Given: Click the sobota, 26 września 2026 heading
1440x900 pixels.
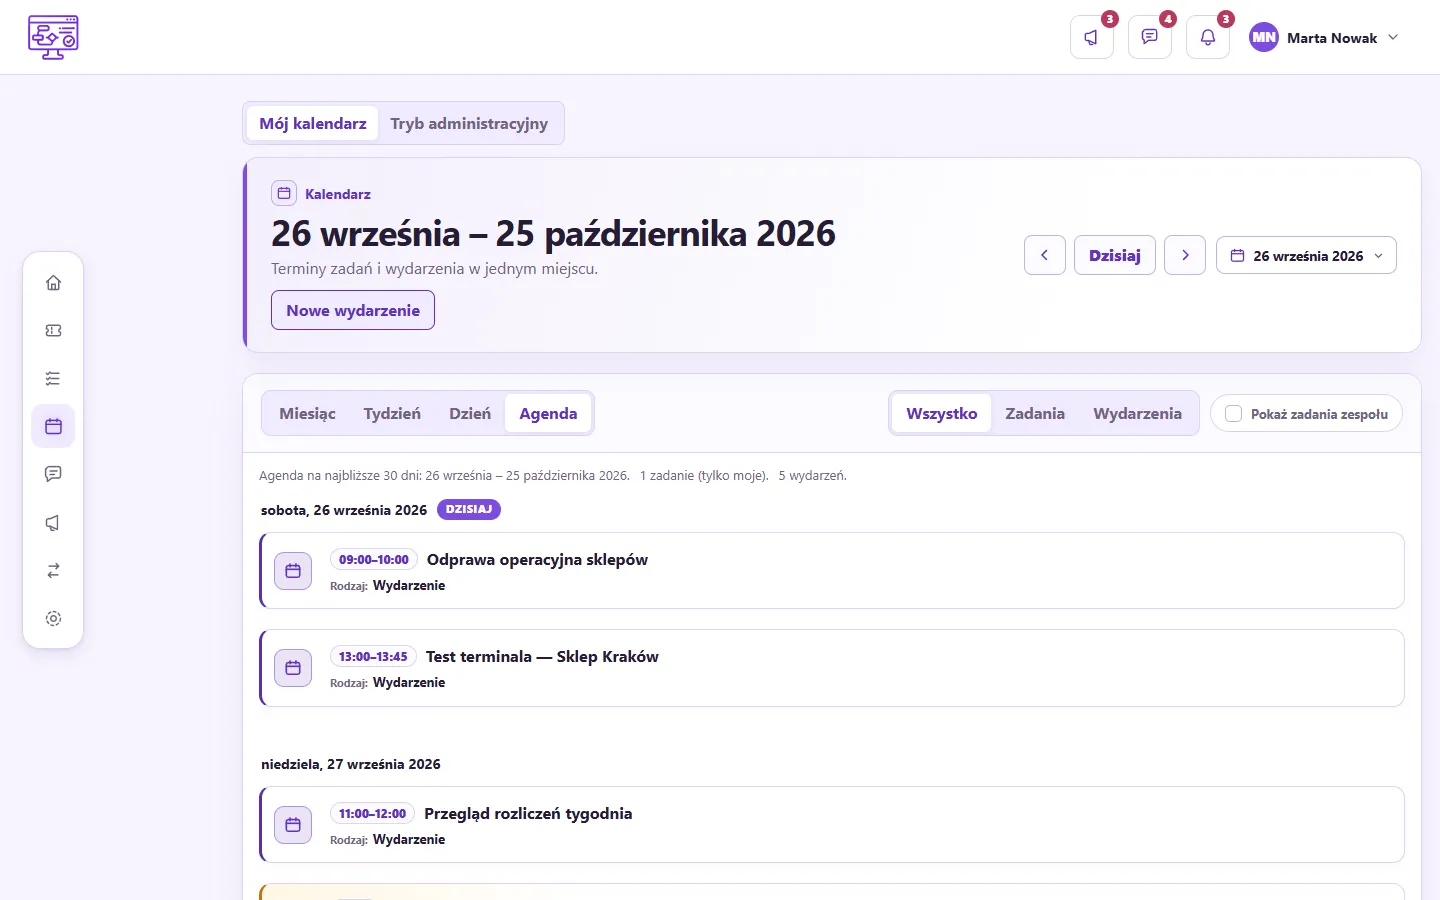Looking at the screenshot, I should (x=344, y=510).
